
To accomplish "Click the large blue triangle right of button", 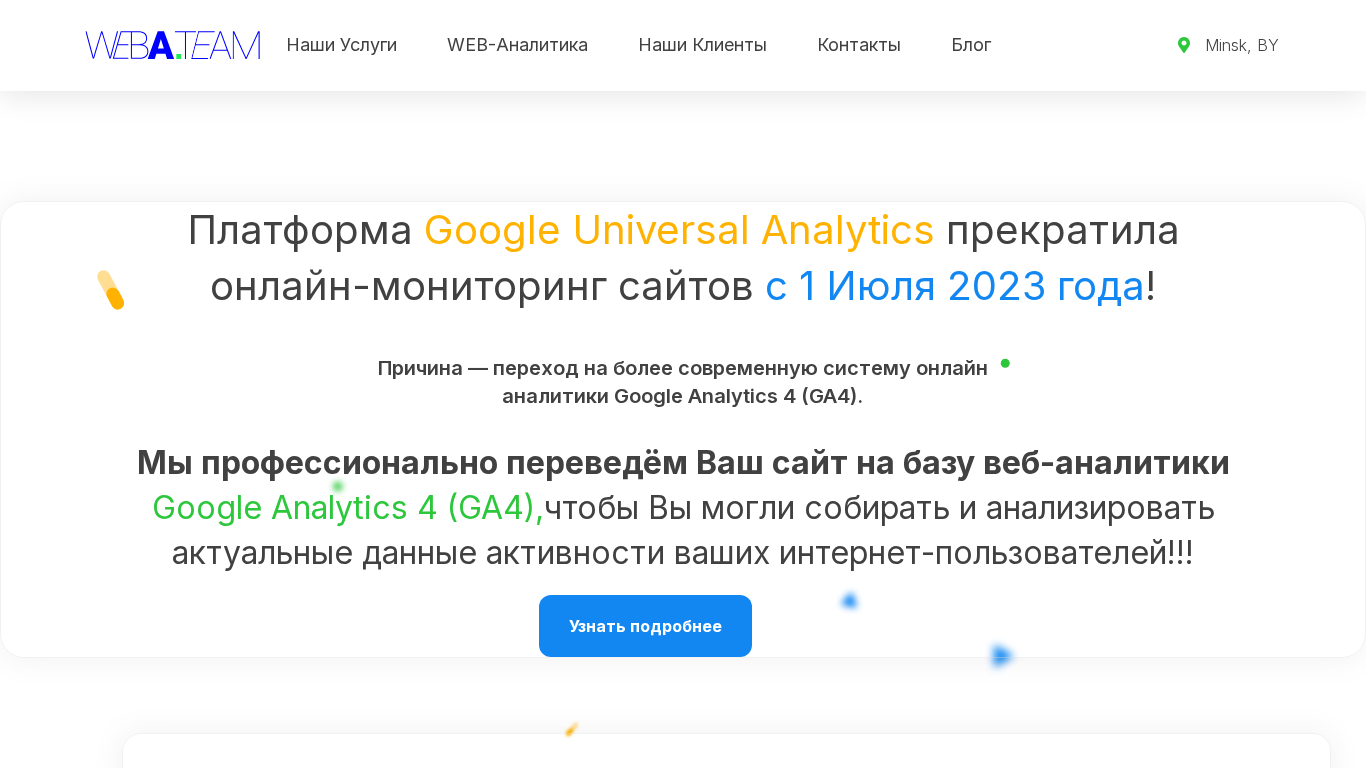I will (1001, 656).
